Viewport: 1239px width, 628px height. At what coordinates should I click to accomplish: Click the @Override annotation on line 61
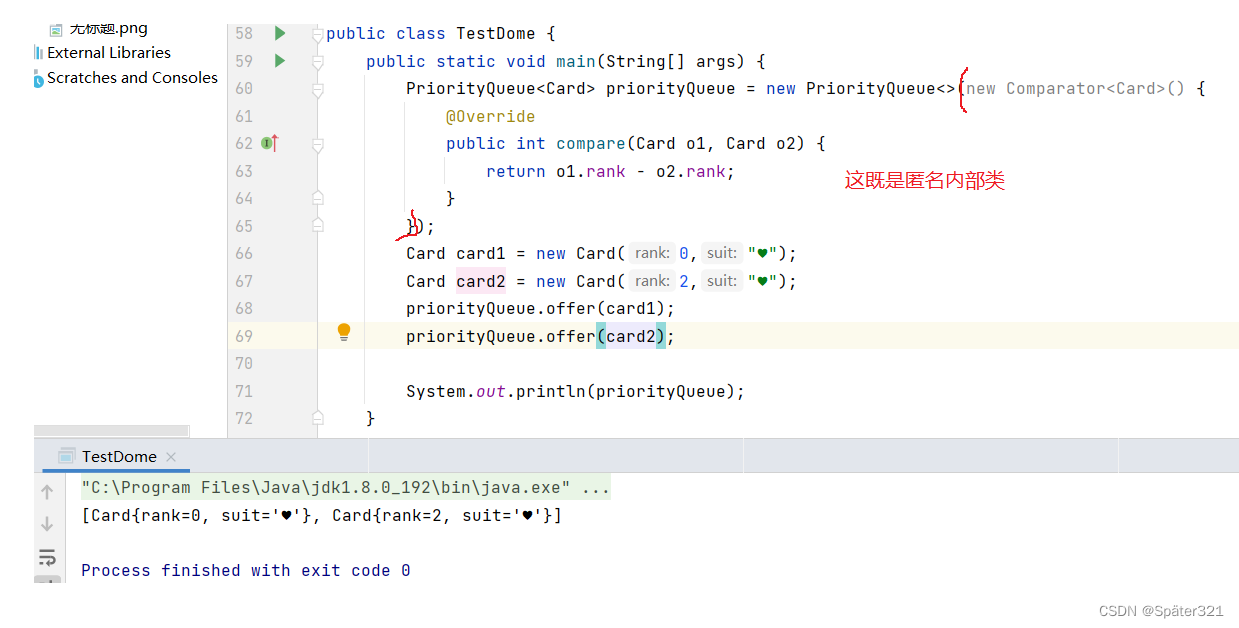tap(491, 117)
